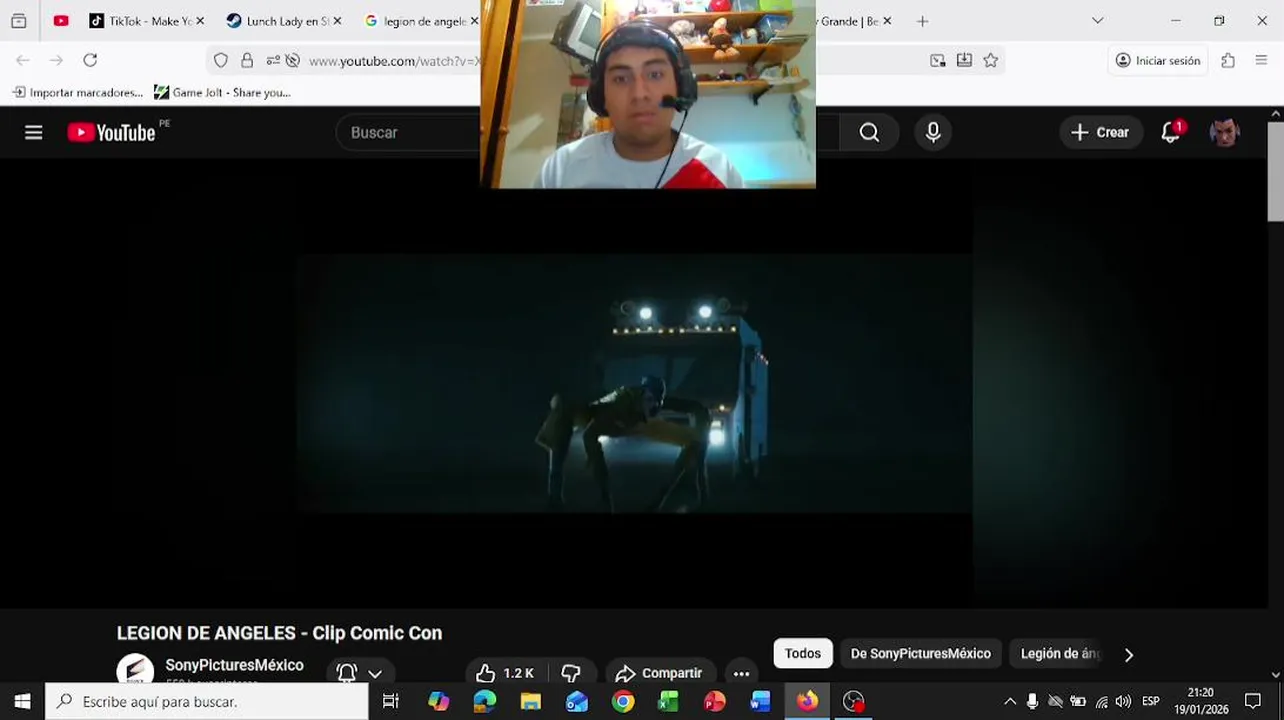
Task: Close the legion de angeles tab
Action: point(474,21)
